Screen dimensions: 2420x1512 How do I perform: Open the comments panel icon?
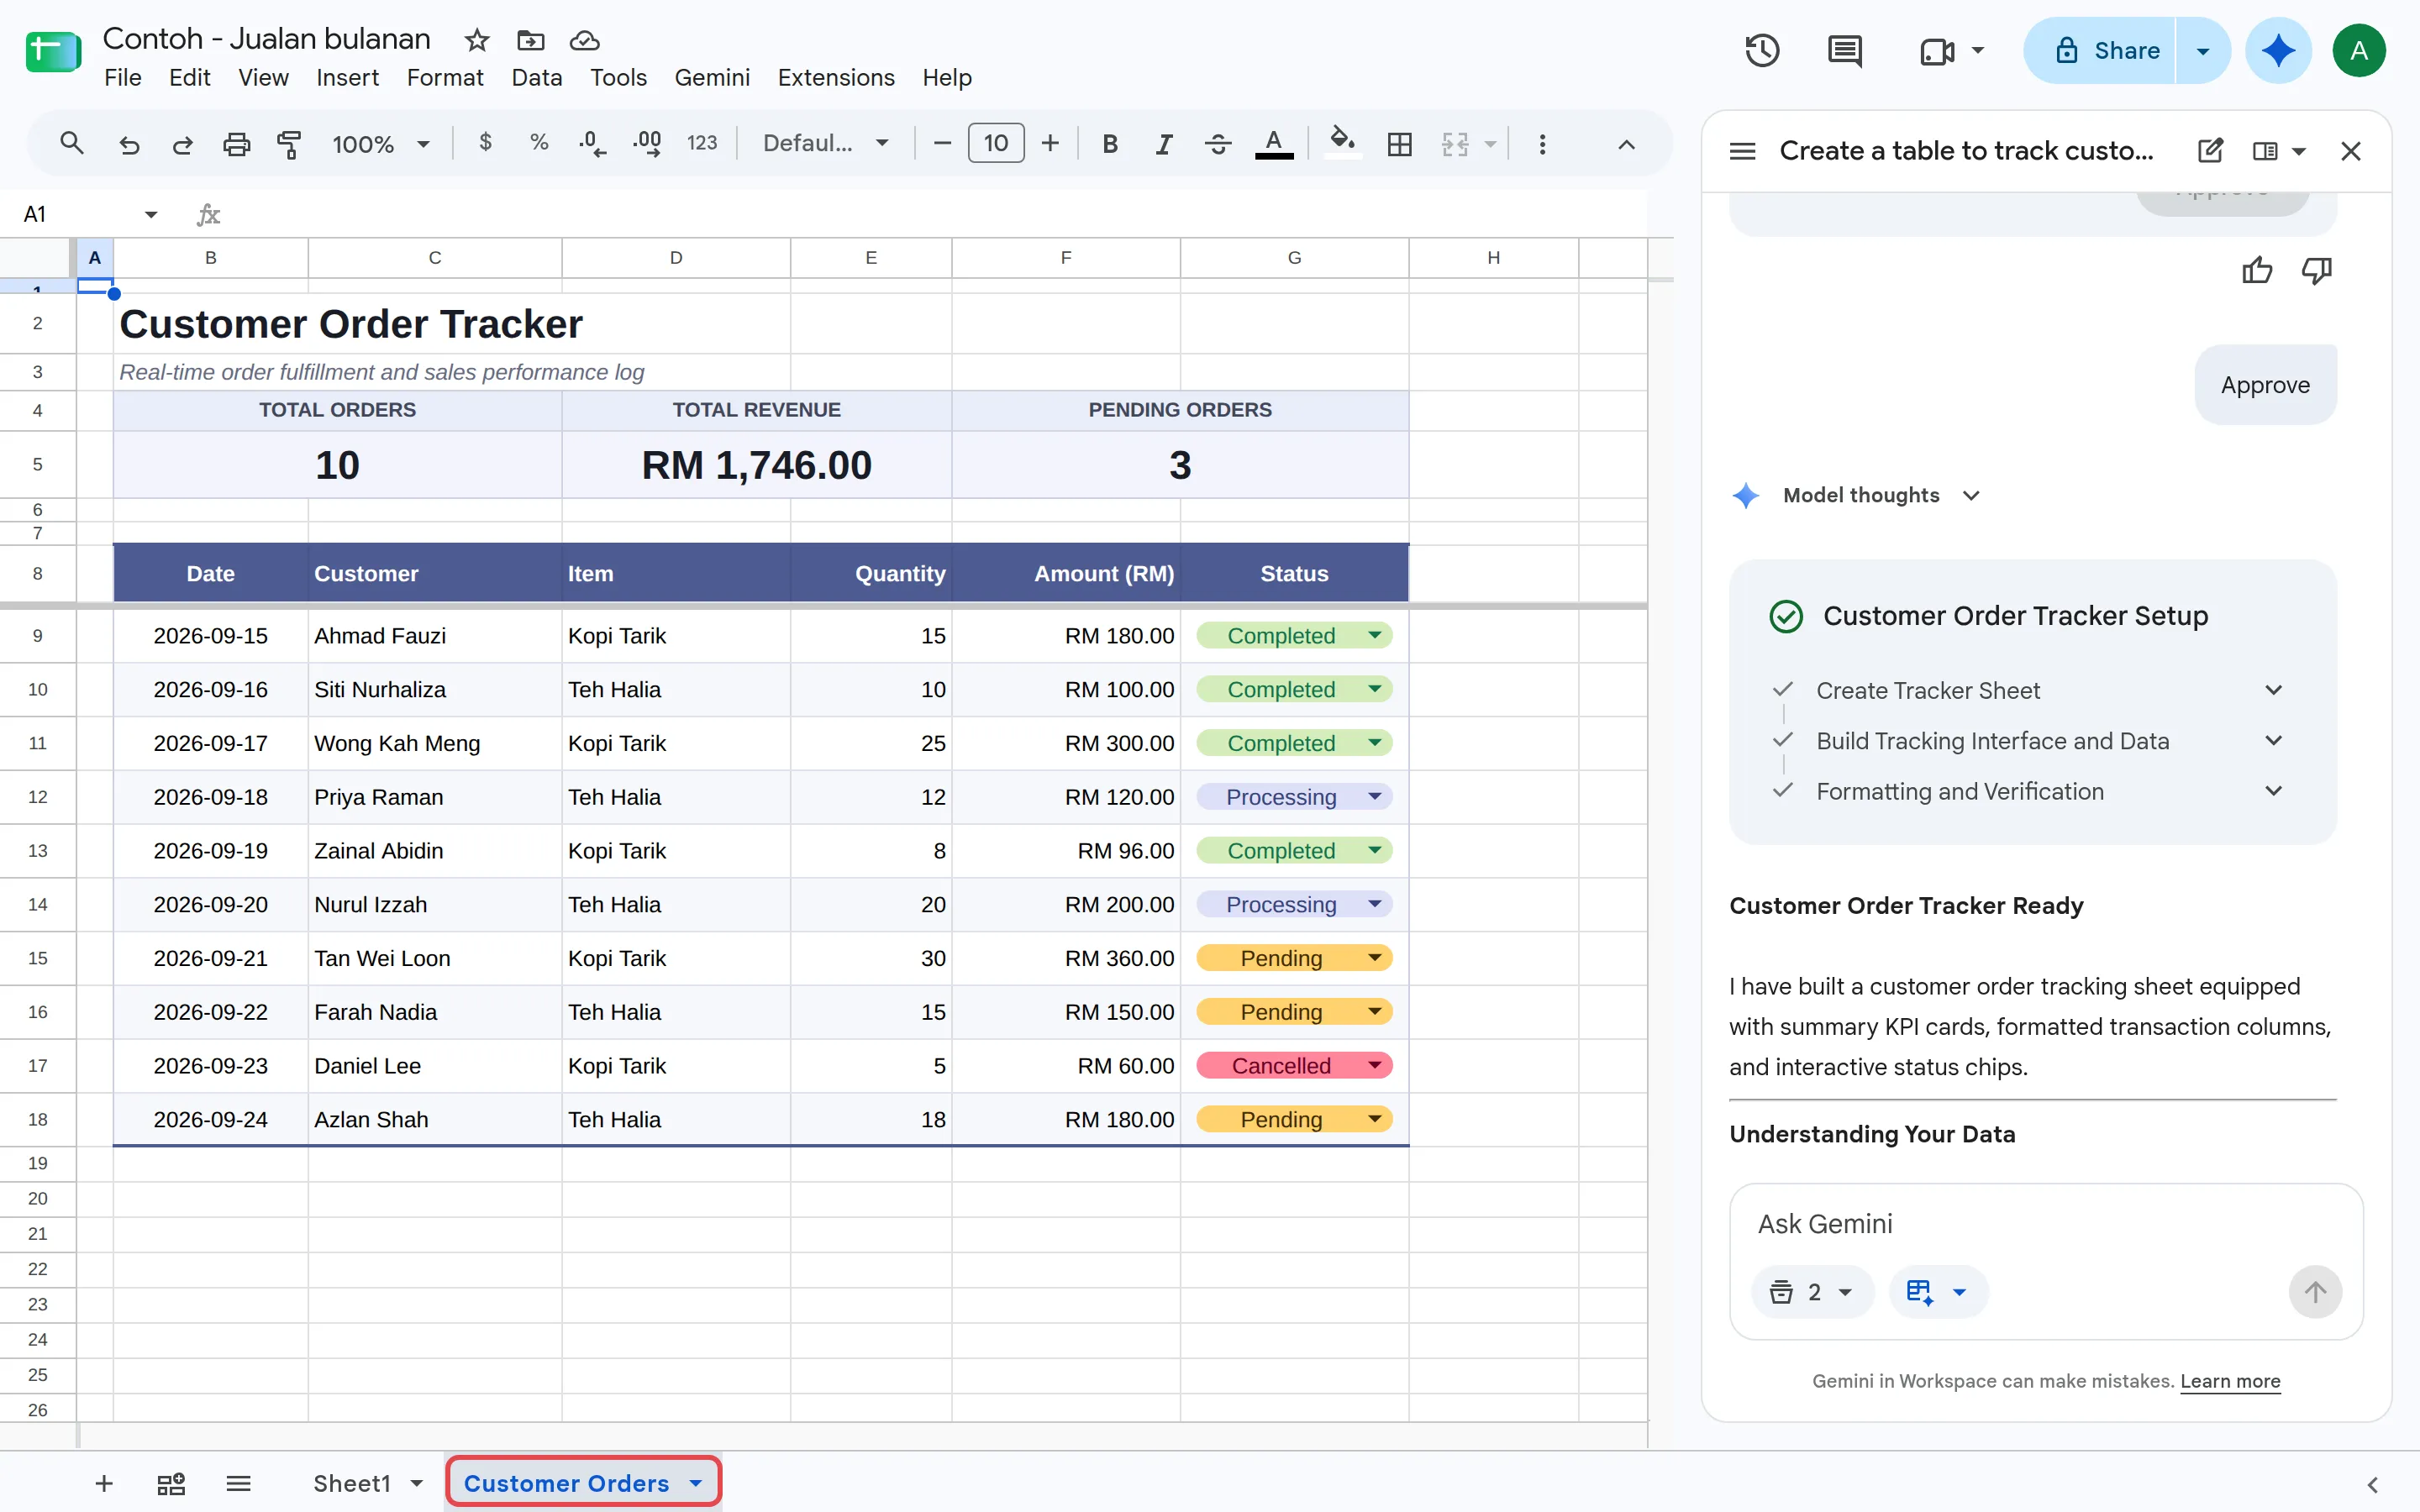point(1844,50)
